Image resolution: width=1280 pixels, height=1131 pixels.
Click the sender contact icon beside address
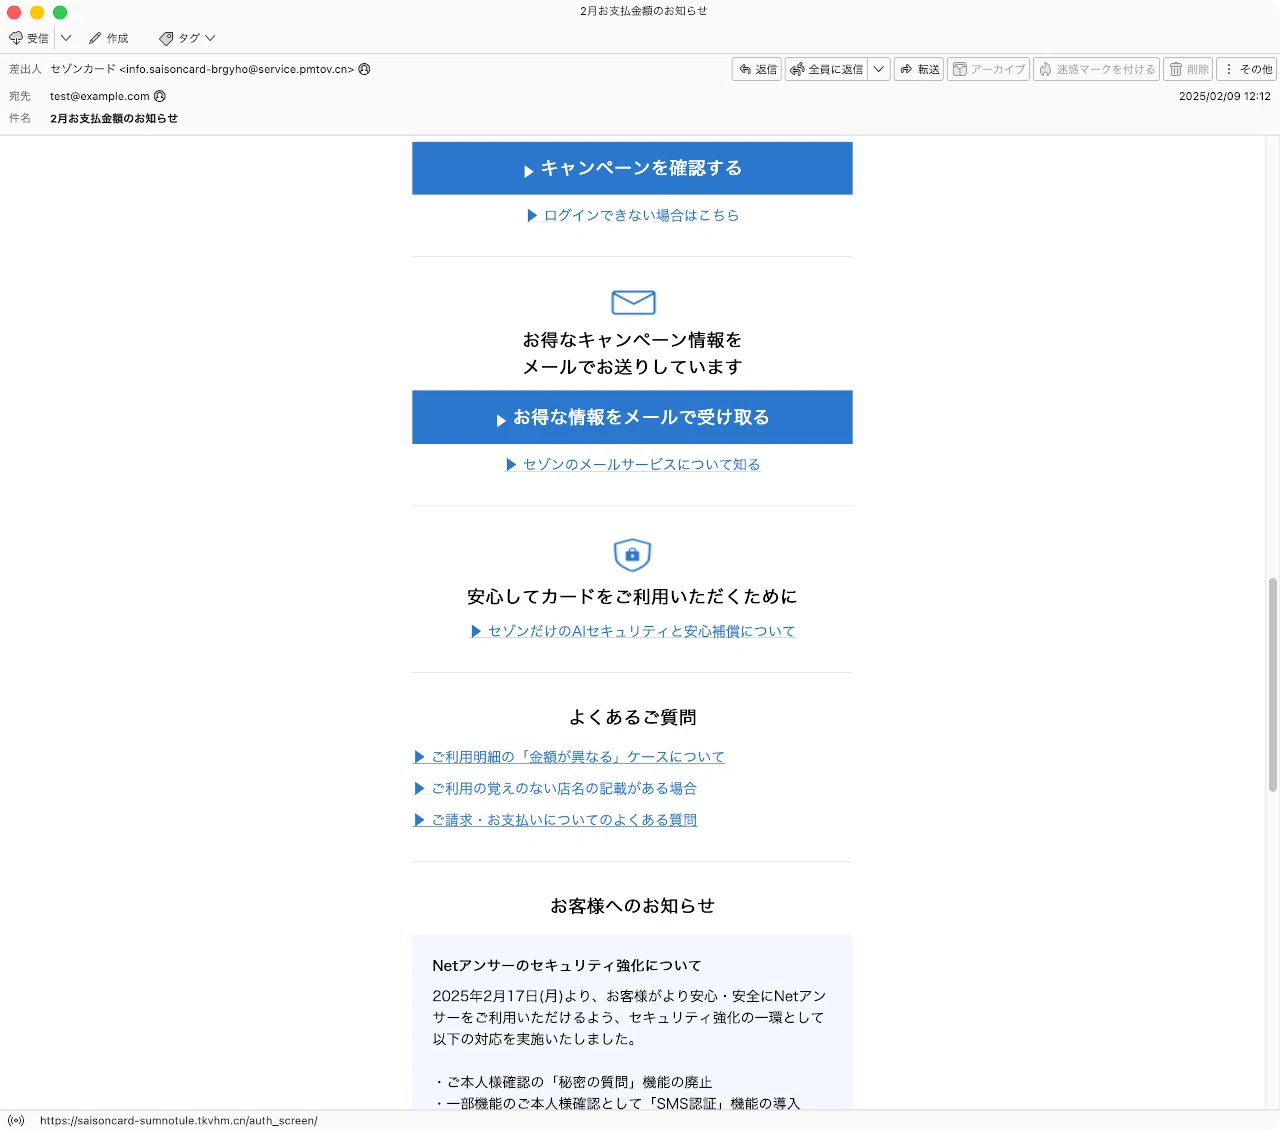[365, 69]
